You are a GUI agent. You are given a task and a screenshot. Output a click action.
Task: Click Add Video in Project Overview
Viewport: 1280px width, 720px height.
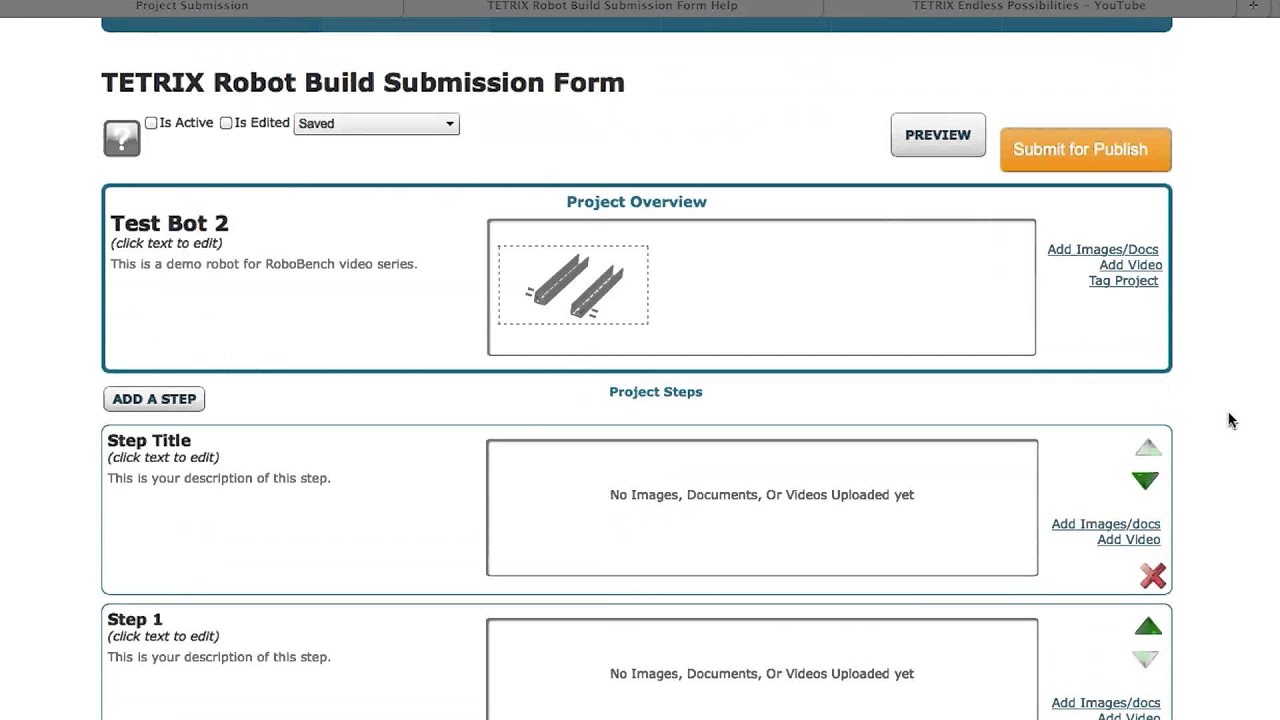[1131, 265]
